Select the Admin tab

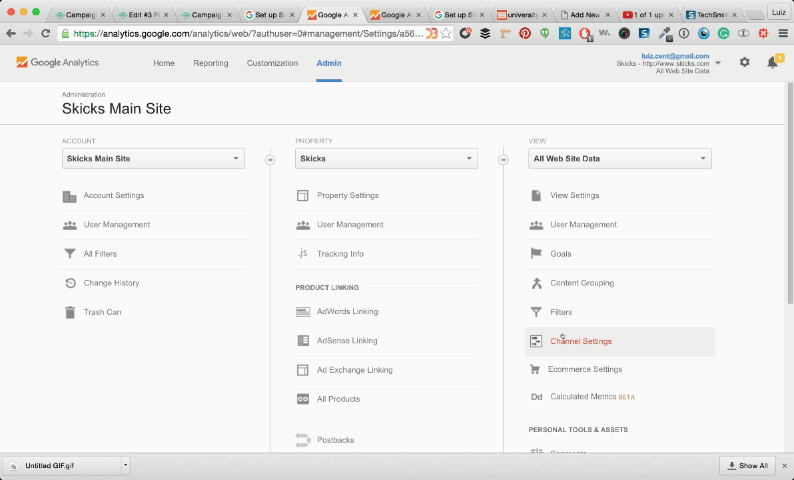coord(329,63)
